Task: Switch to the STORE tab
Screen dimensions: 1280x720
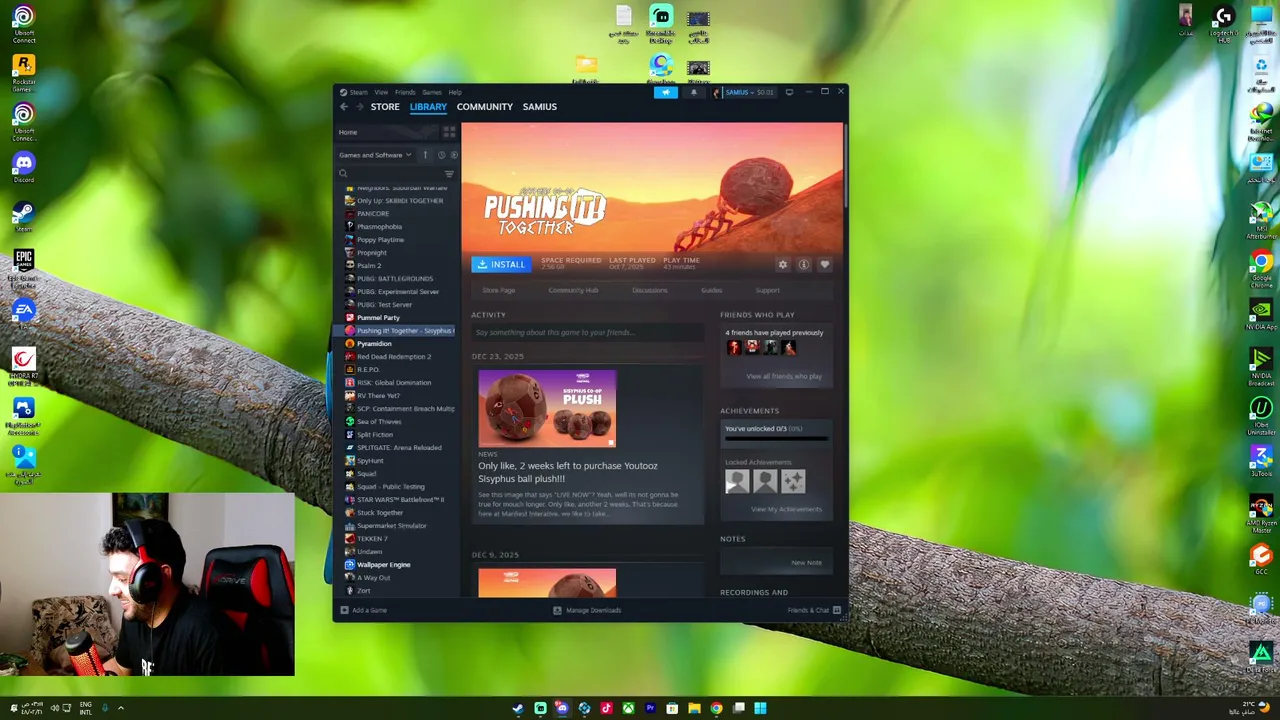Action: coord(385,107)
